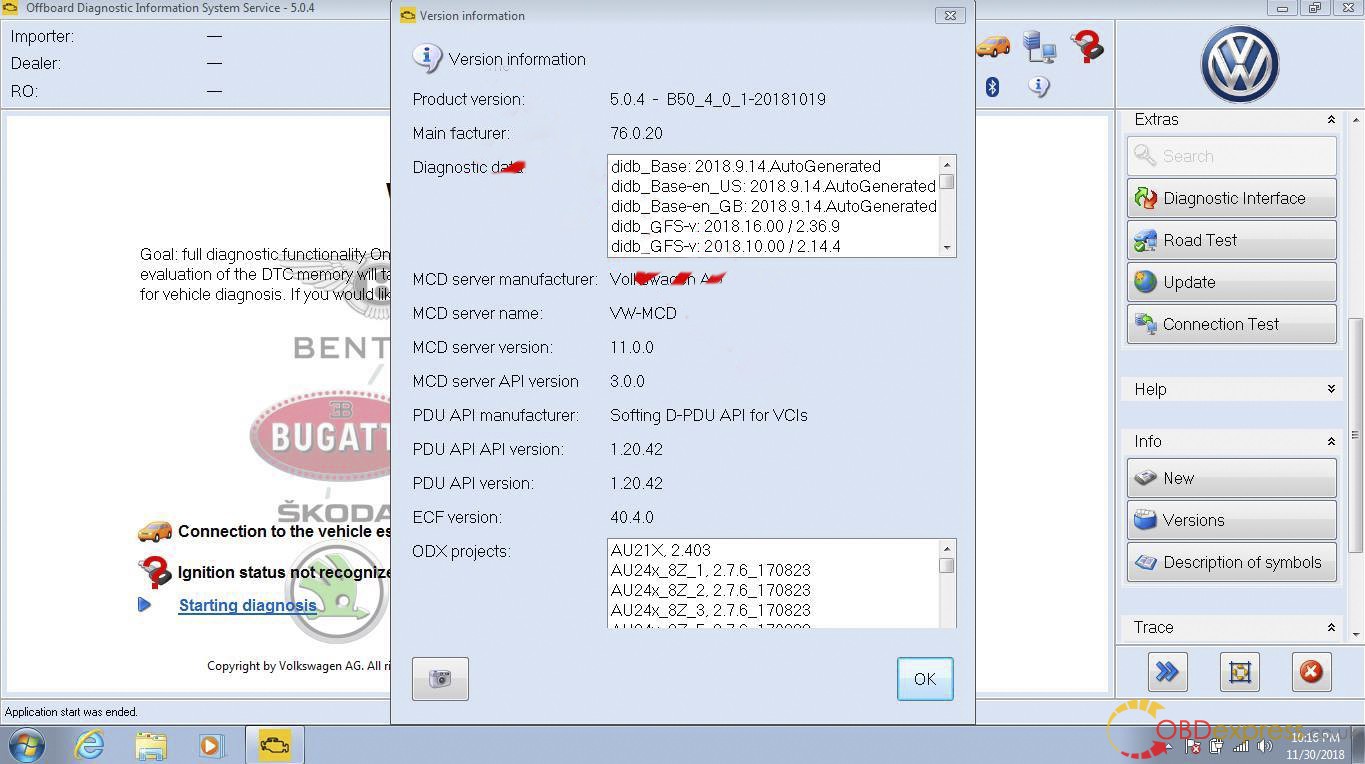The image size is (1365, 764).
Task: Click the volume icon in system tray
Action: 1264,746
